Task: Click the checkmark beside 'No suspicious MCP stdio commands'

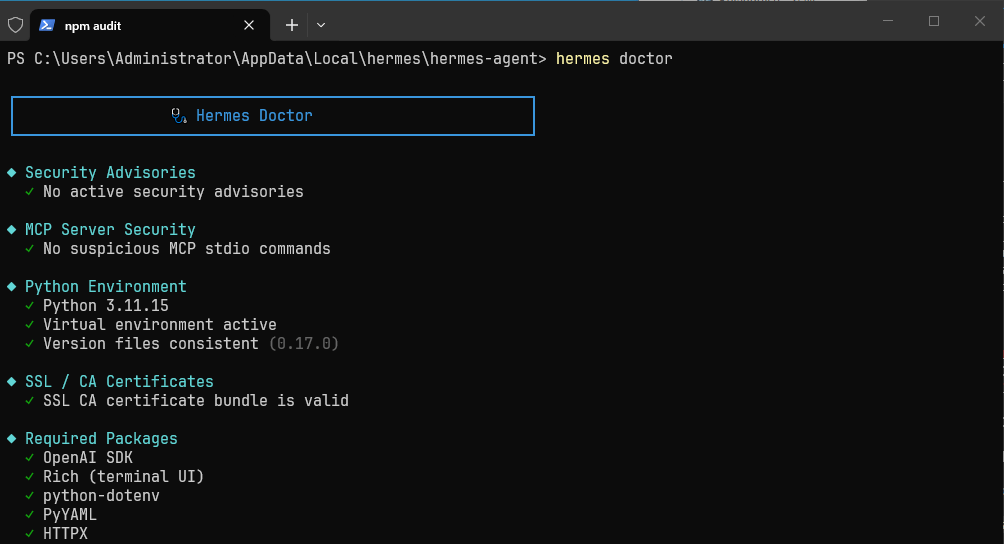Action: point(29,249)
